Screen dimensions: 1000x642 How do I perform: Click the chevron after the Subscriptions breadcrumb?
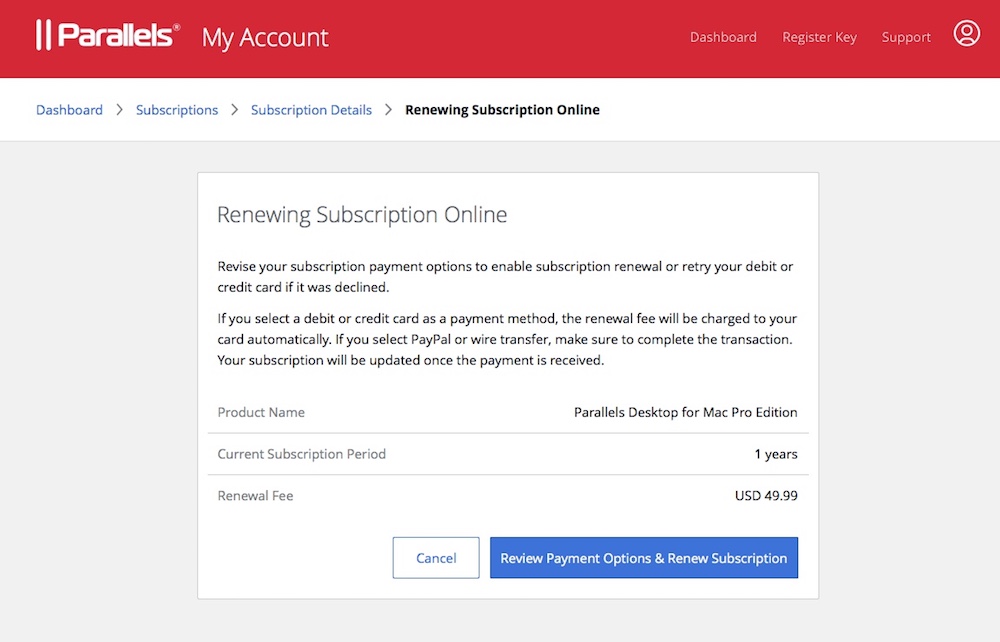point(235,110)
